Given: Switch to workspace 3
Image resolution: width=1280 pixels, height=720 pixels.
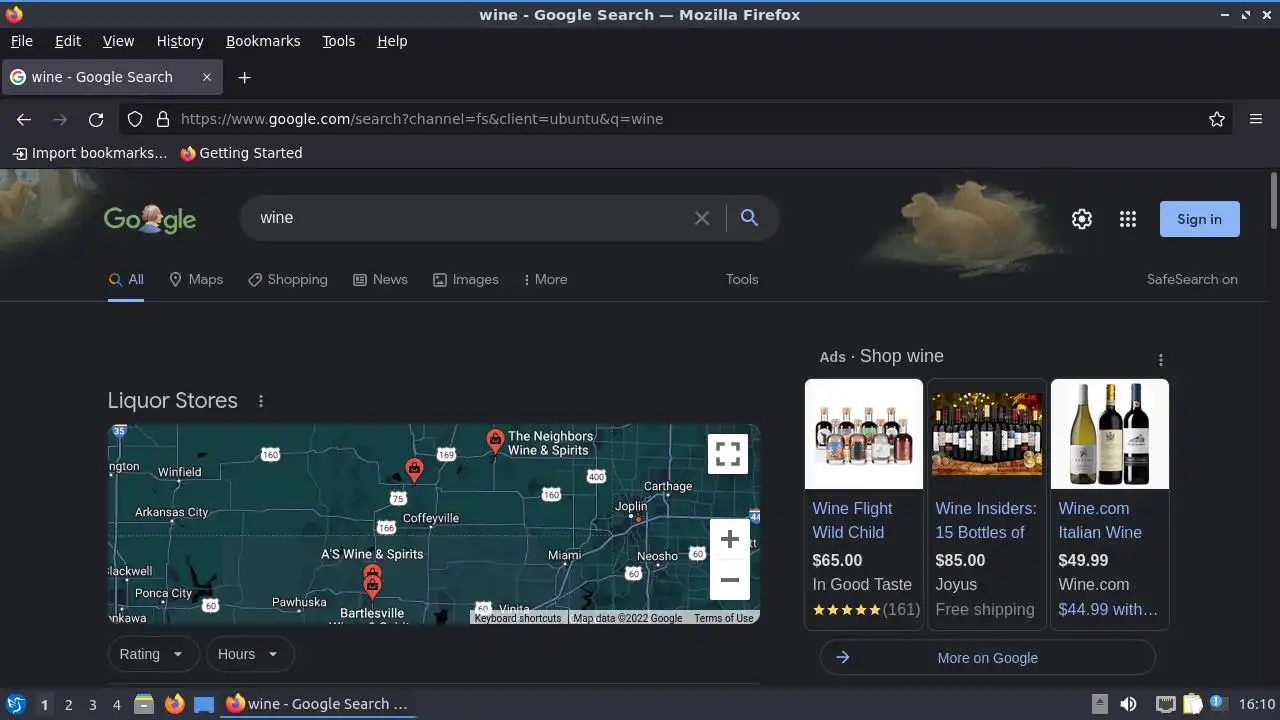Looking at the screenshot, I should click(x=92, y=705).
